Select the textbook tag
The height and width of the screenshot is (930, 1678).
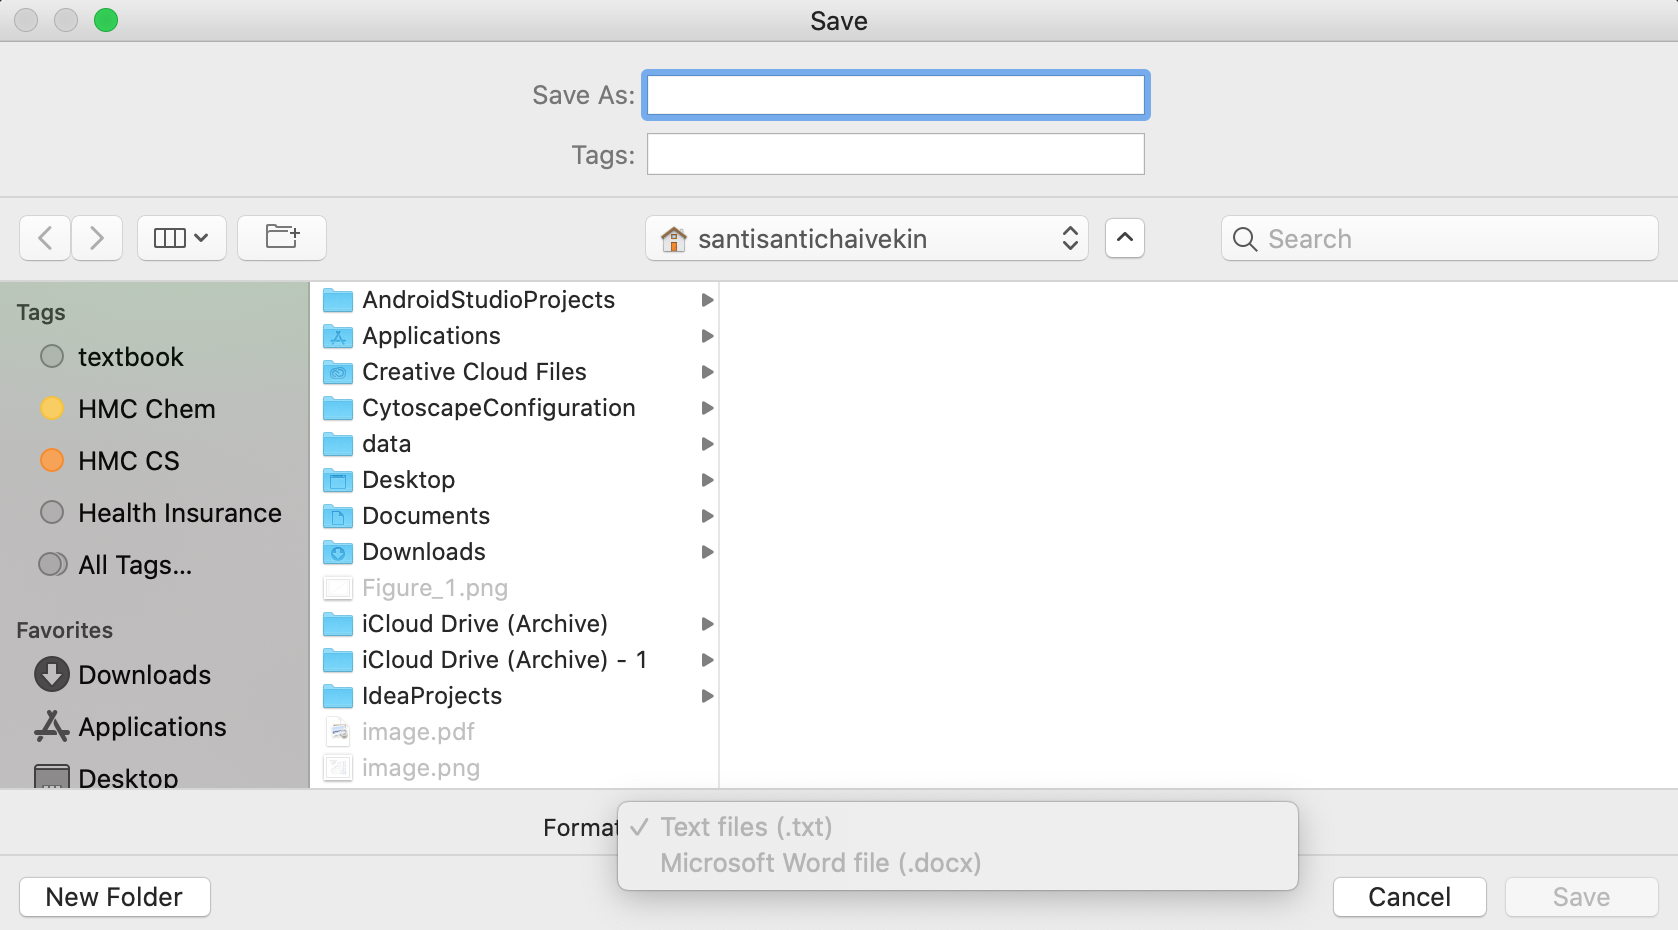pos(130,356)
